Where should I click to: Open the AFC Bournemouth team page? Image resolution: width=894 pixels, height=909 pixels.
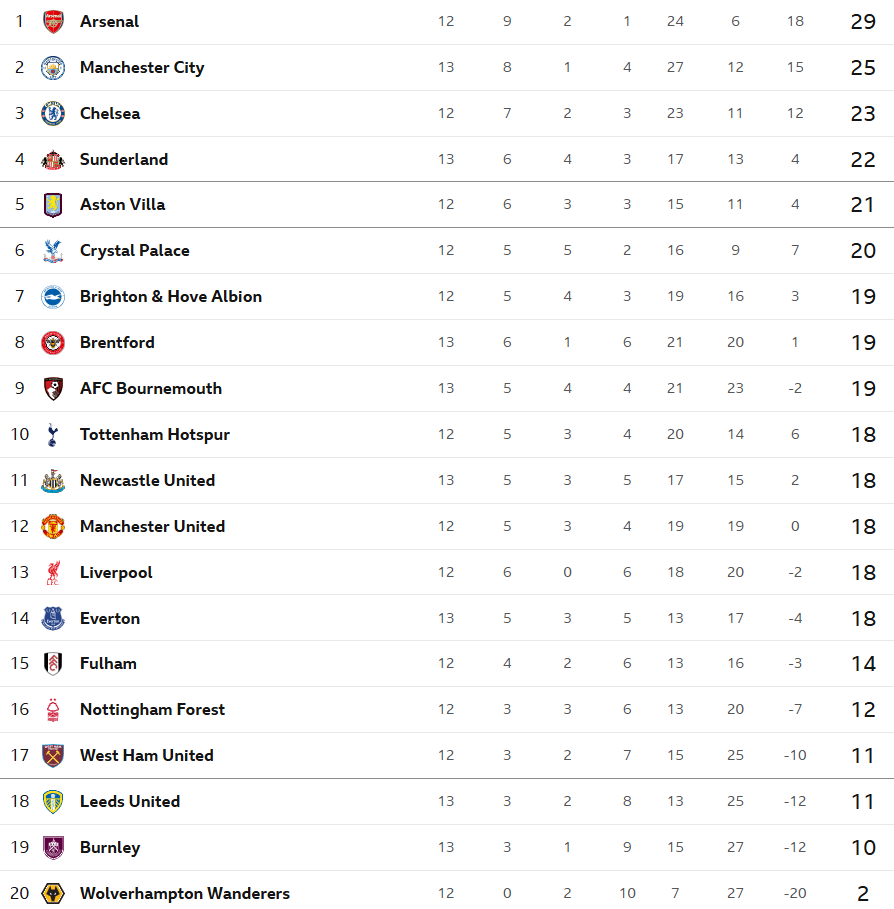pos(150,388)
